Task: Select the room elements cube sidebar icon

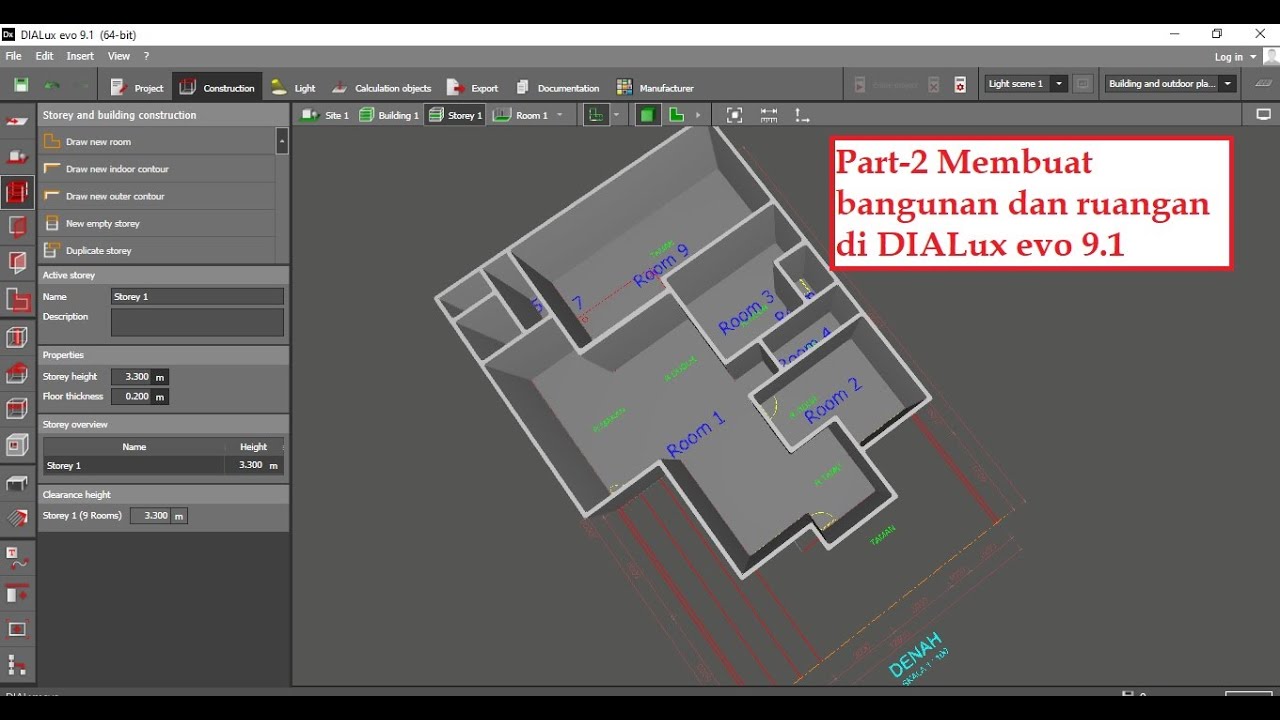Action: pyautogui.click(x=17, y=337)
